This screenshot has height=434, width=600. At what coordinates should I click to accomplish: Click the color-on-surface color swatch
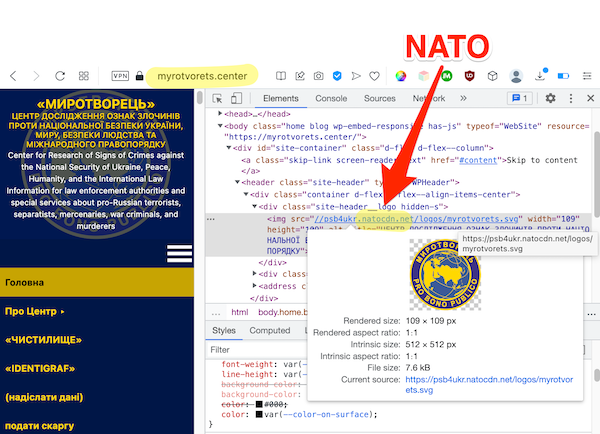click(259, 414)
